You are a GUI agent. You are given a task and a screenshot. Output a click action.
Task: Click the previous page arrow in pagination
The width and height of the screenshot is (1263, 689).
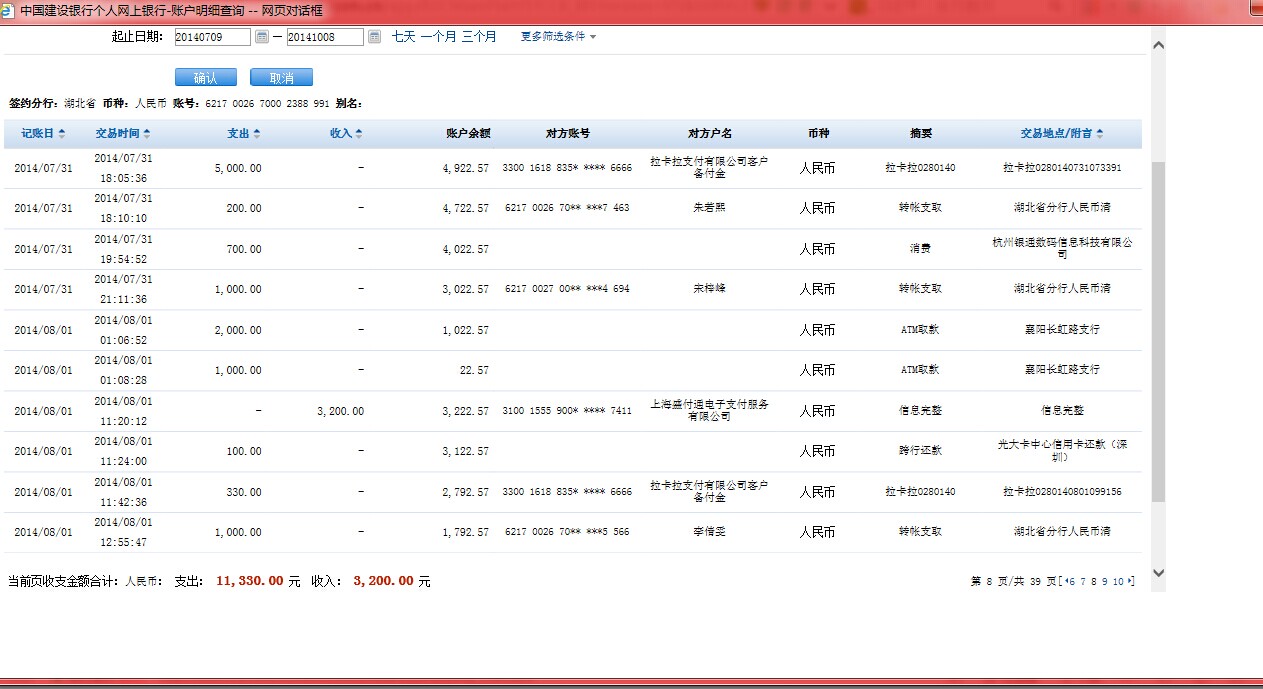(x=1066, y=581)
